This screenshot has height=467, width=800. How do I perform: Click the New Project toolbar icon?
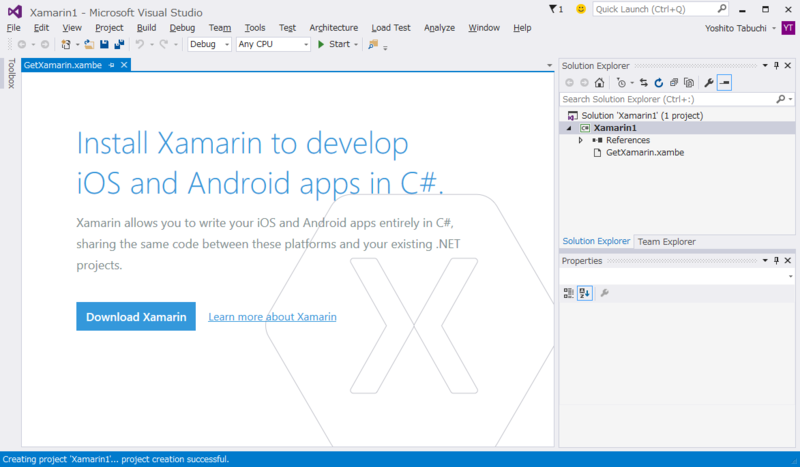66,44
